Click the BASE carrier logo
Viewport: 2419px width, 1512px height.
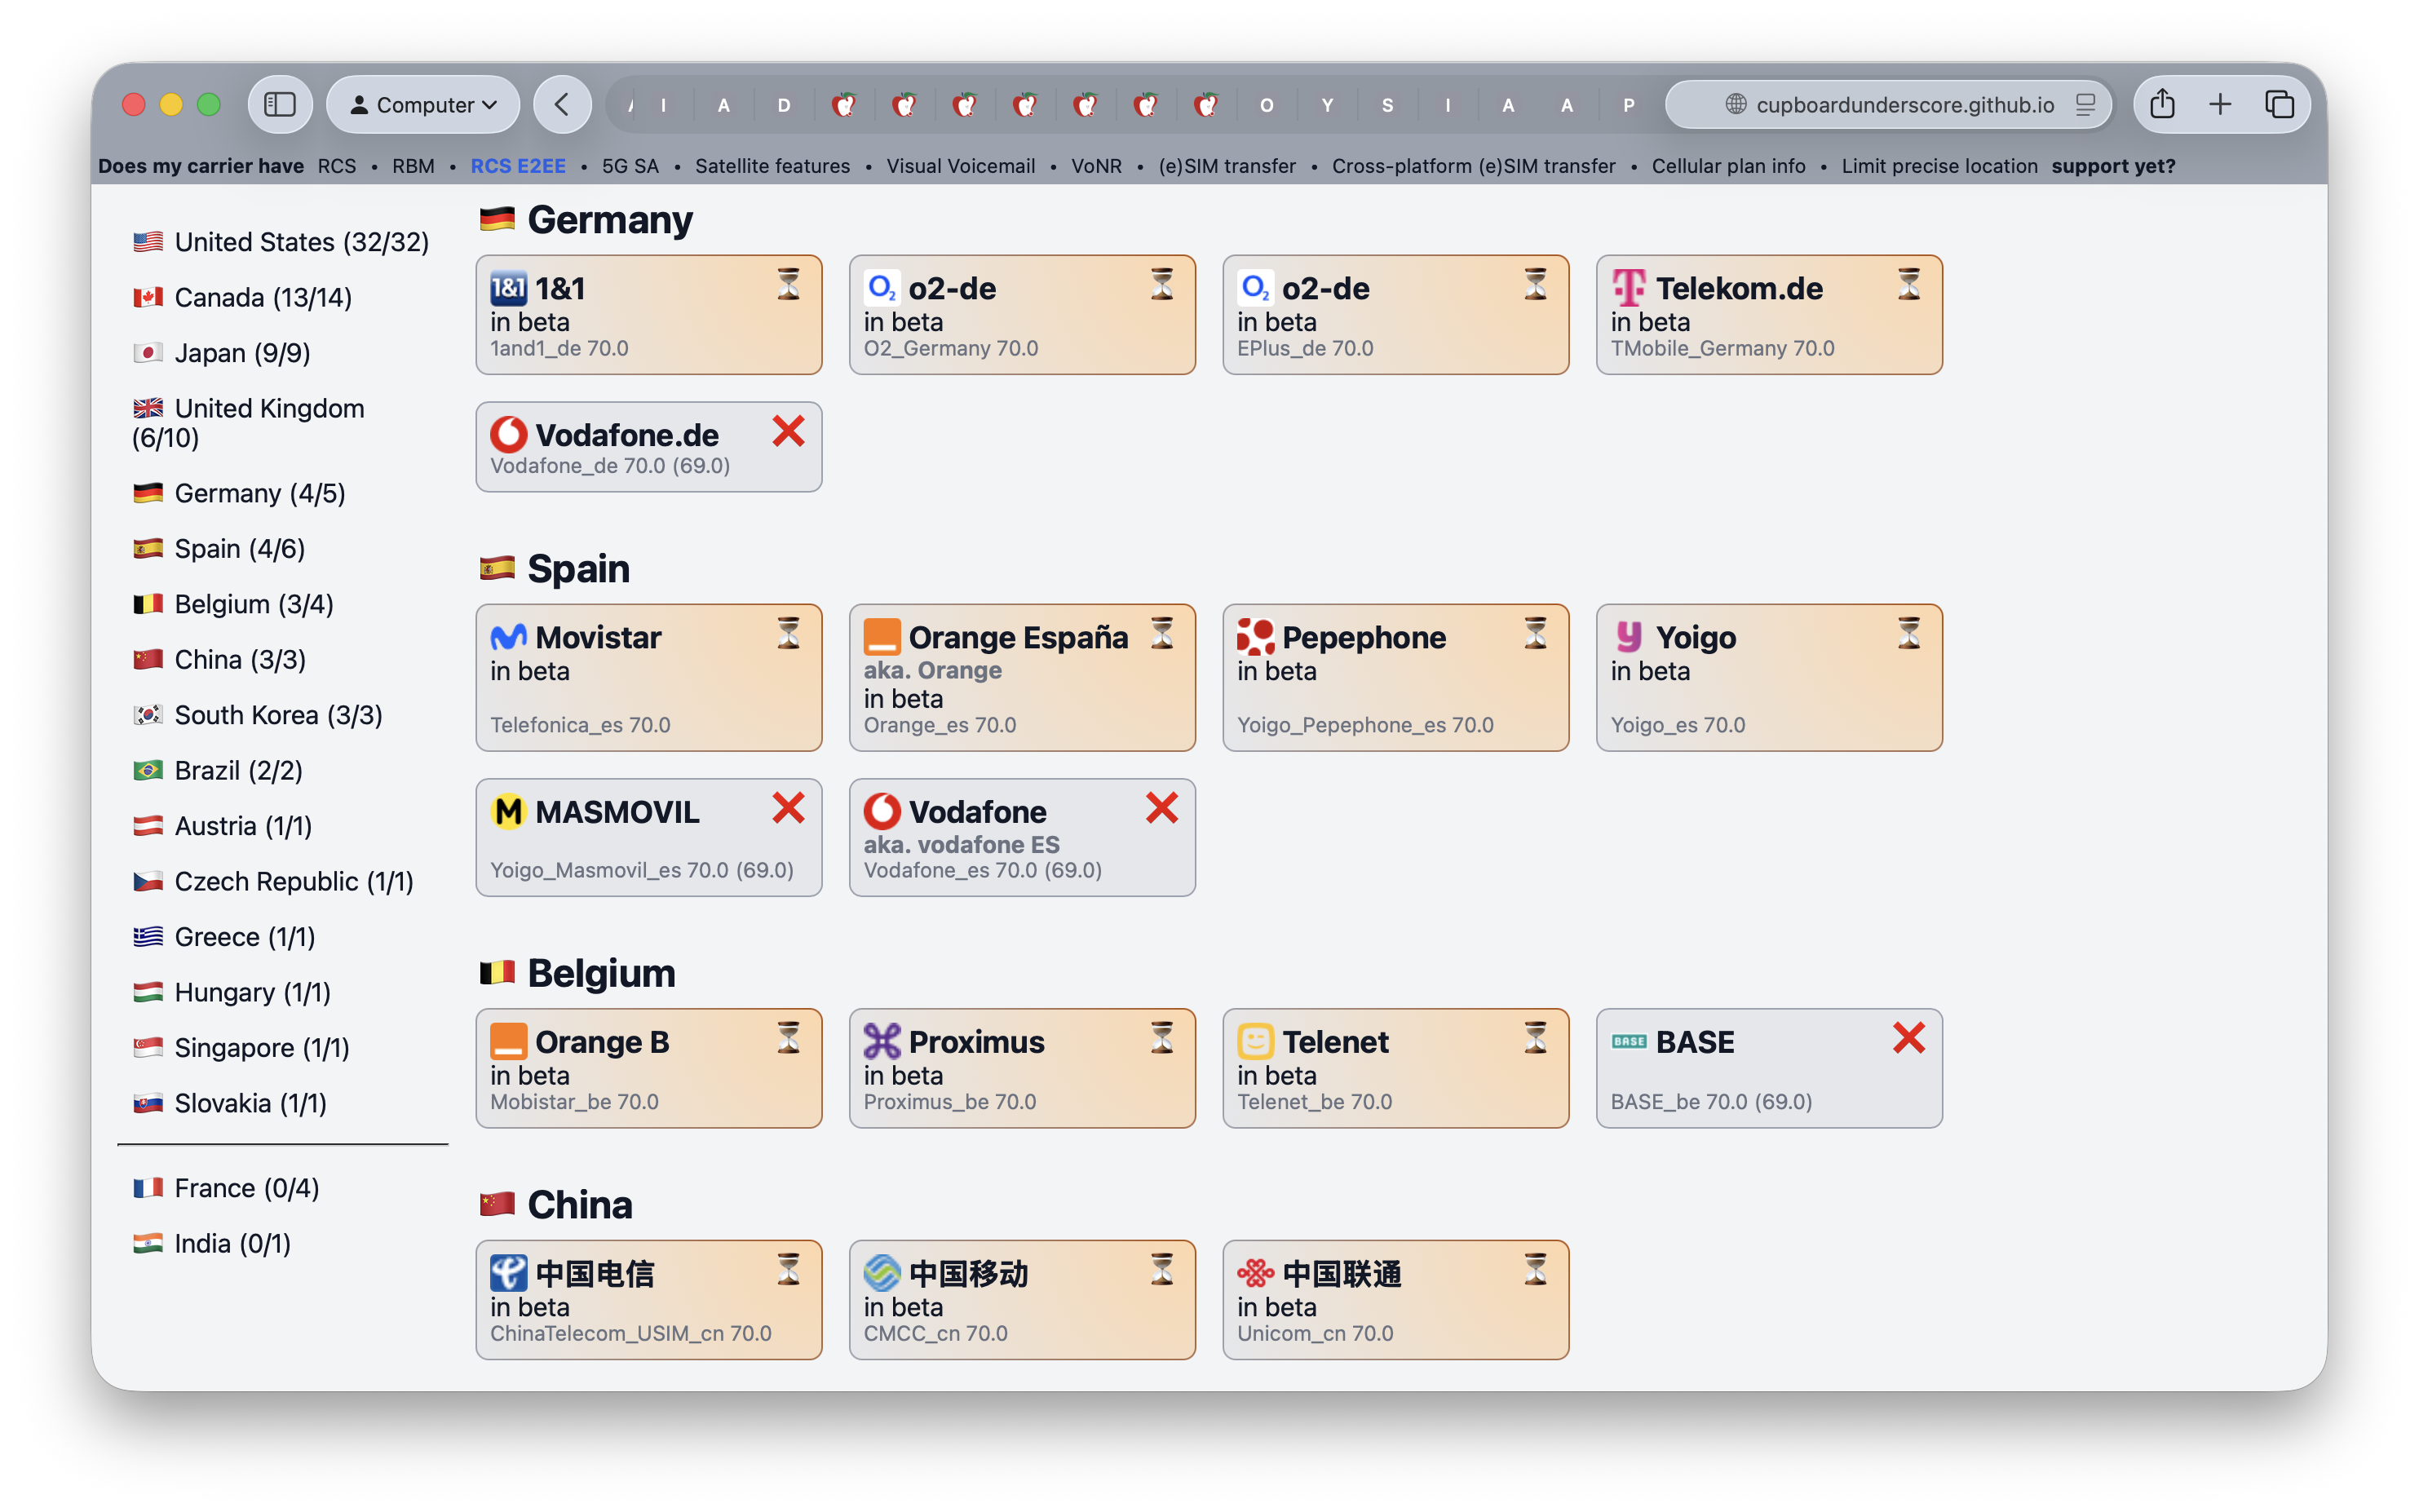[1629, 1041]
